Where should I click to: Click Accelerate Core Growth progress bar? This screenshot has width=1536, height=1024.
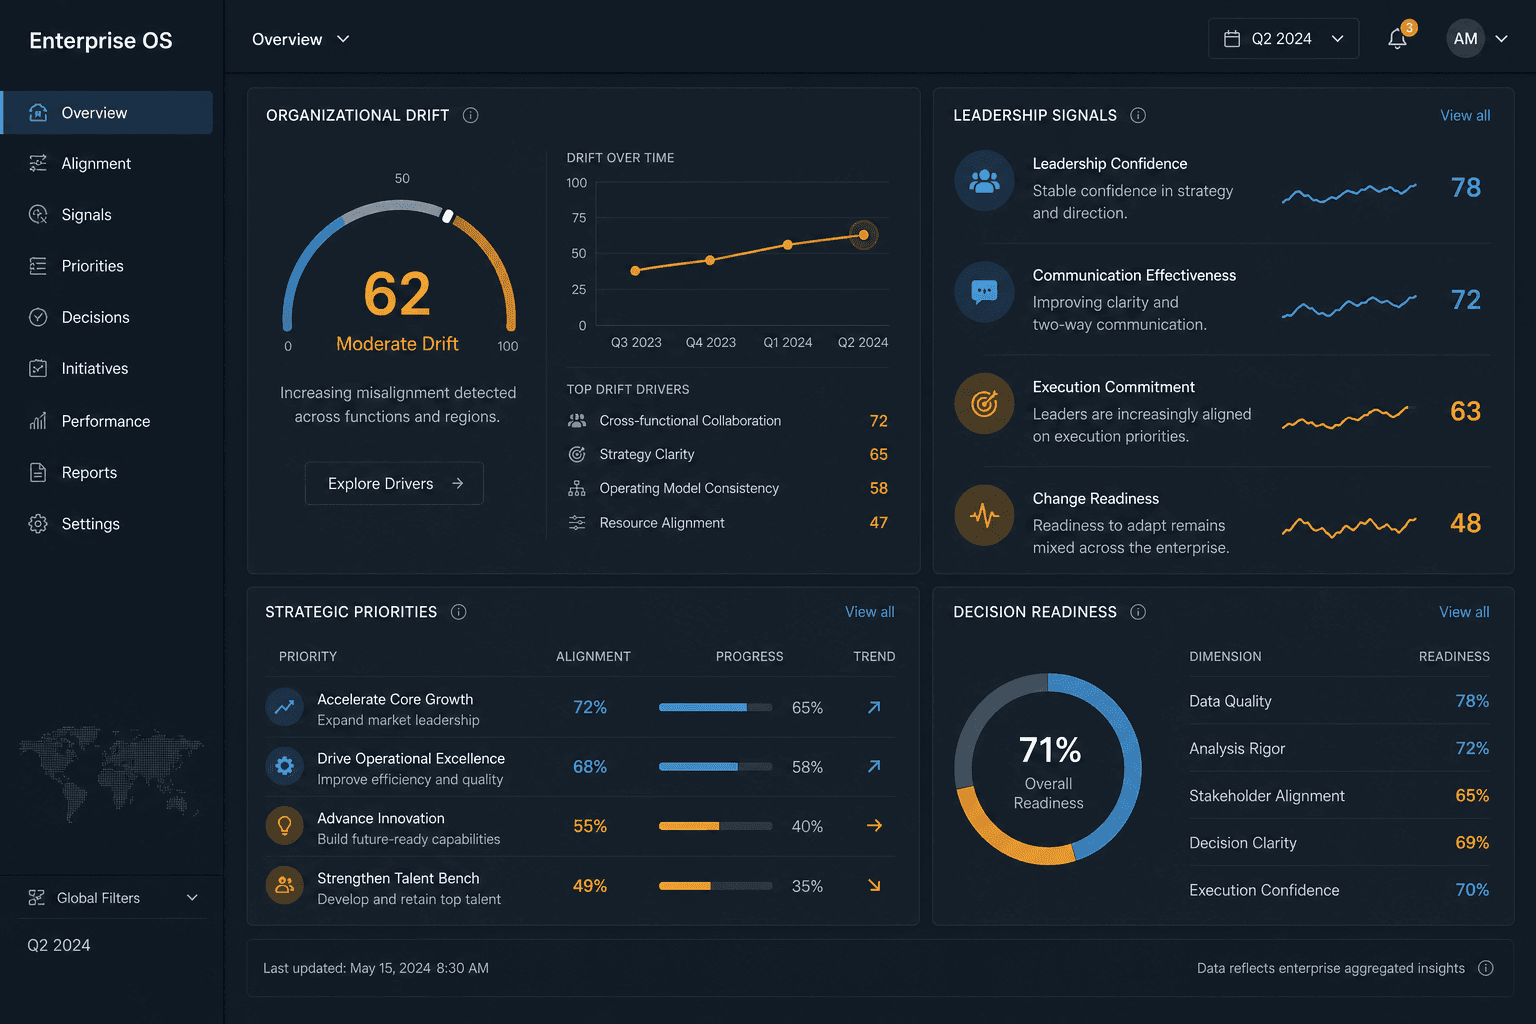pos(716,707)
